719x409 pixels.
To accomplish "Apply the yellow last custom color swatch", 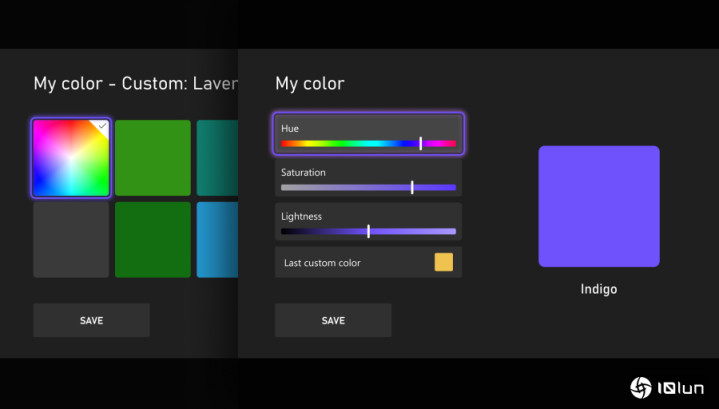I will [x=443, y=262].
